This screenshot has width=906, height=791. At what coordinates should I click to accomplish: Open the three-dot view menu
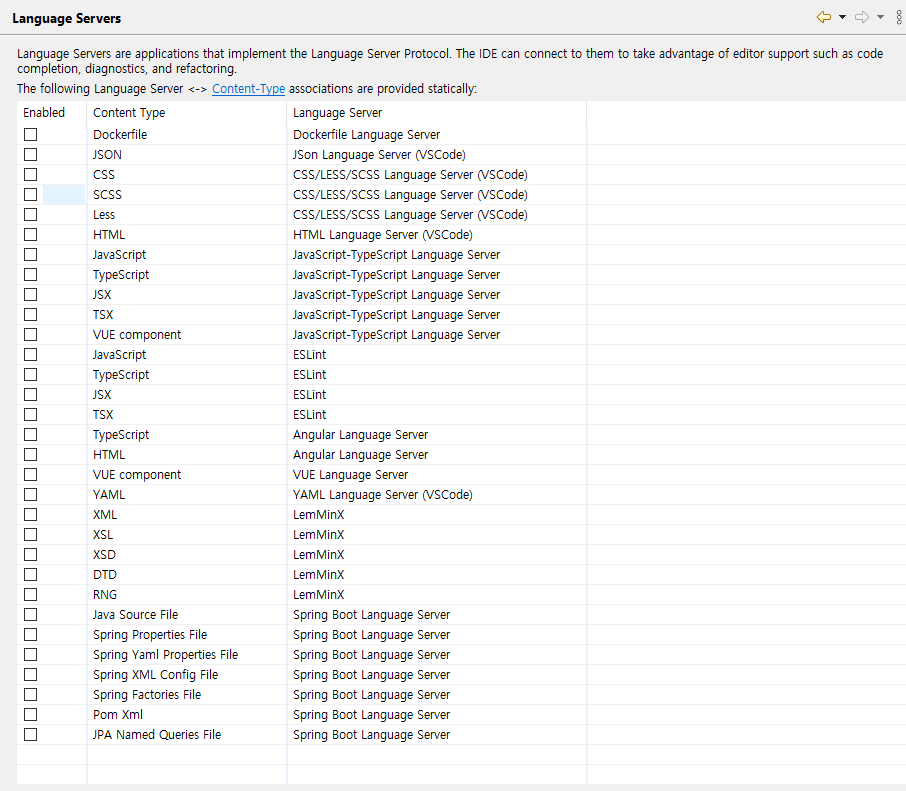[x=899, y=17]
